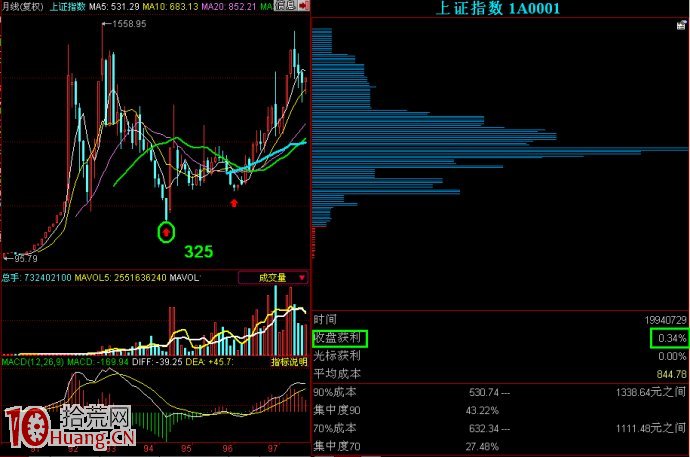The width and height of the screenshot is (690, 457).
Task: Click the 95.79 low price marker
Action: point(21,258)
